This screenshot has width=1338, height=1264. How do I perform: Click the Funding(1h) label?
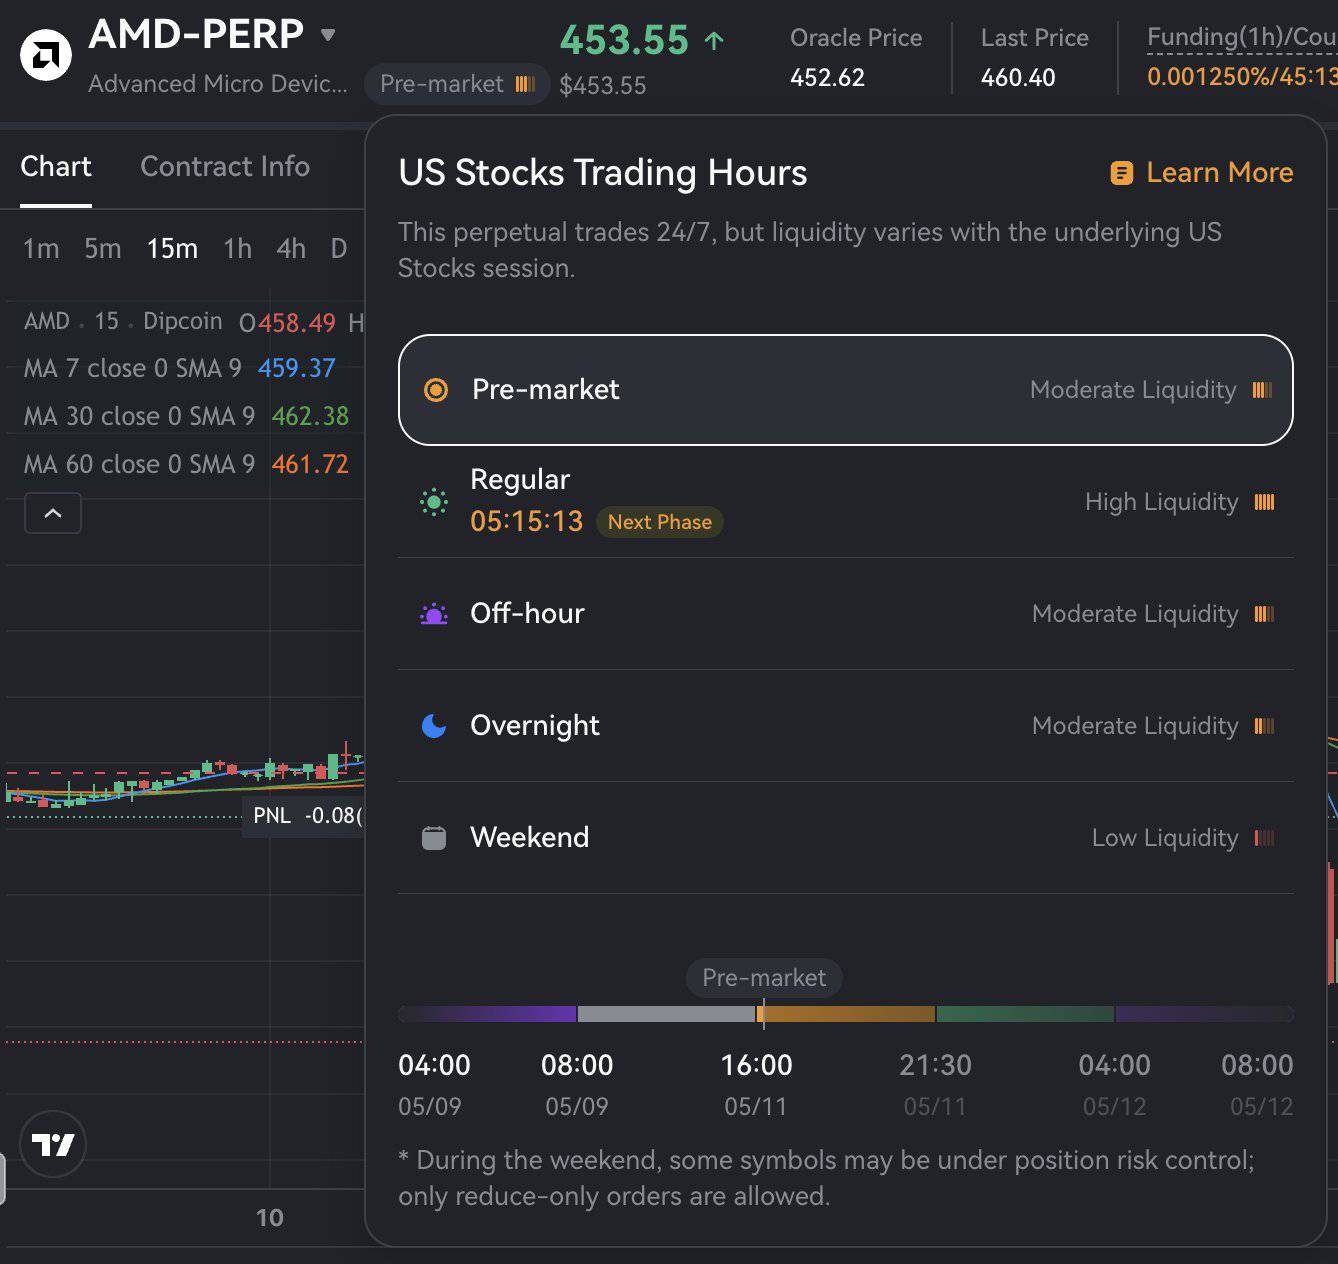coord(1242,38)
